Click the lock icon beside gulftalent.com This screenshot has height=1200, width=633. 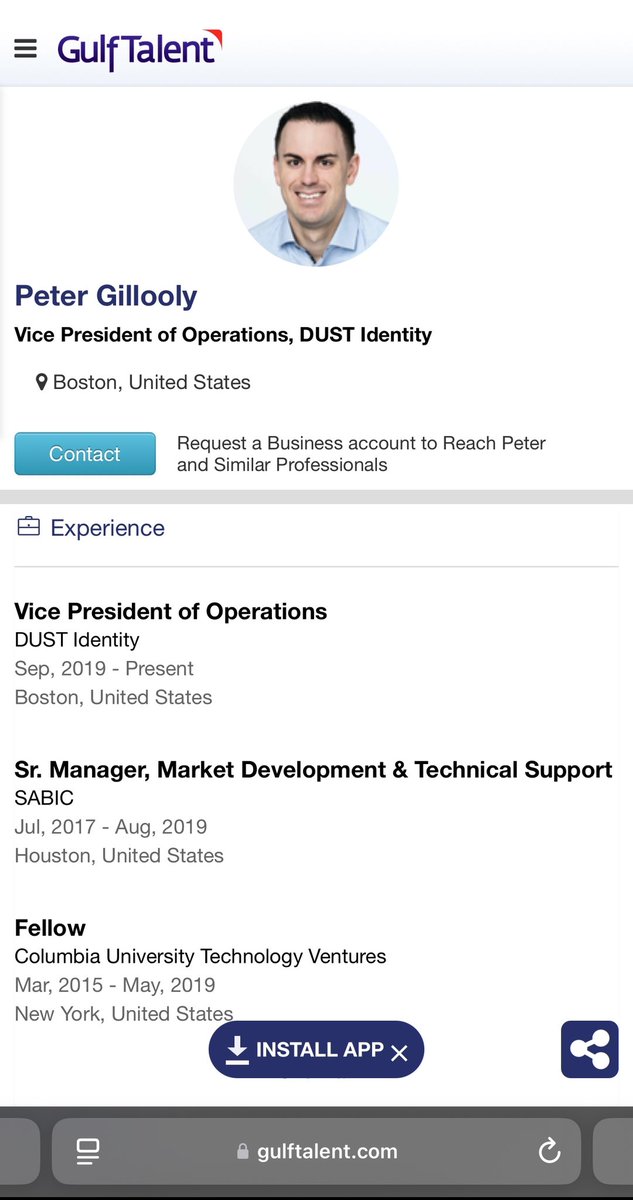click(x=242, y=1152)
